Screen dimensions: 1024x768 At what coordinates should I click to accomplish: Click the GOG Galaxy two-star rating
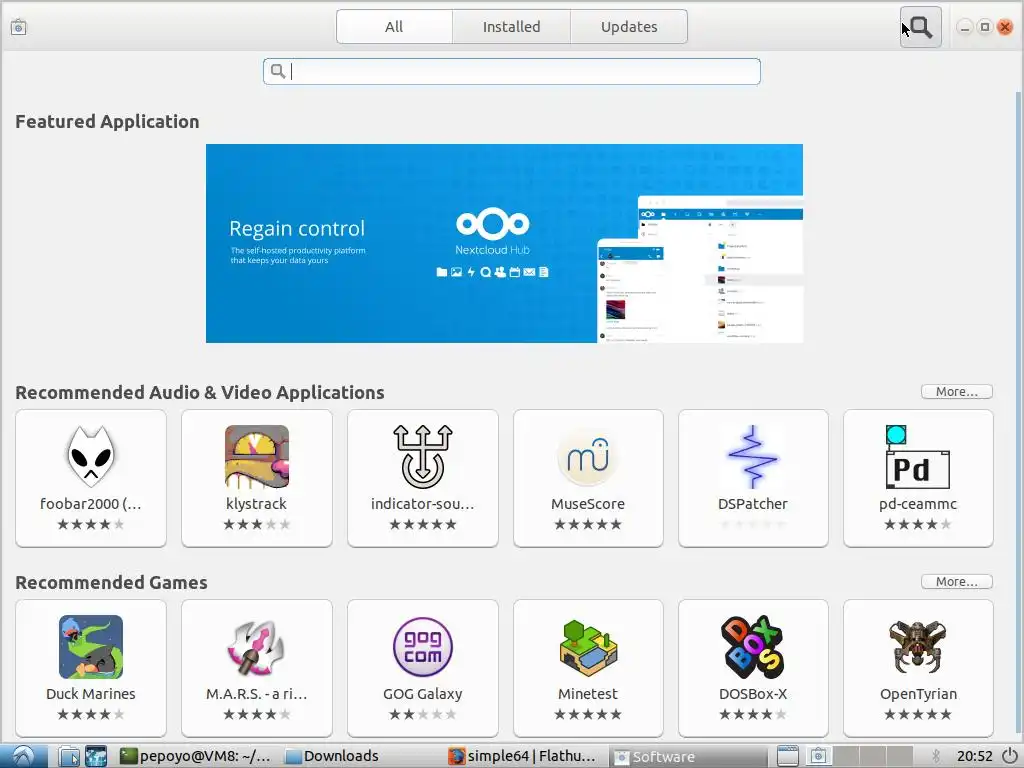(423, 714)
